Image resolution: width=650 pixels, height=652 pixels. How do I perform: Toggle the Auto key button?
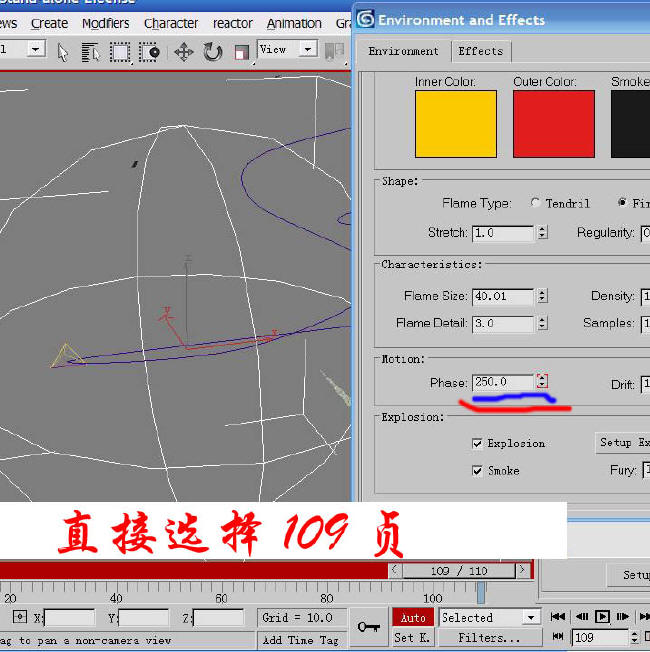click(x=413, y=618)
